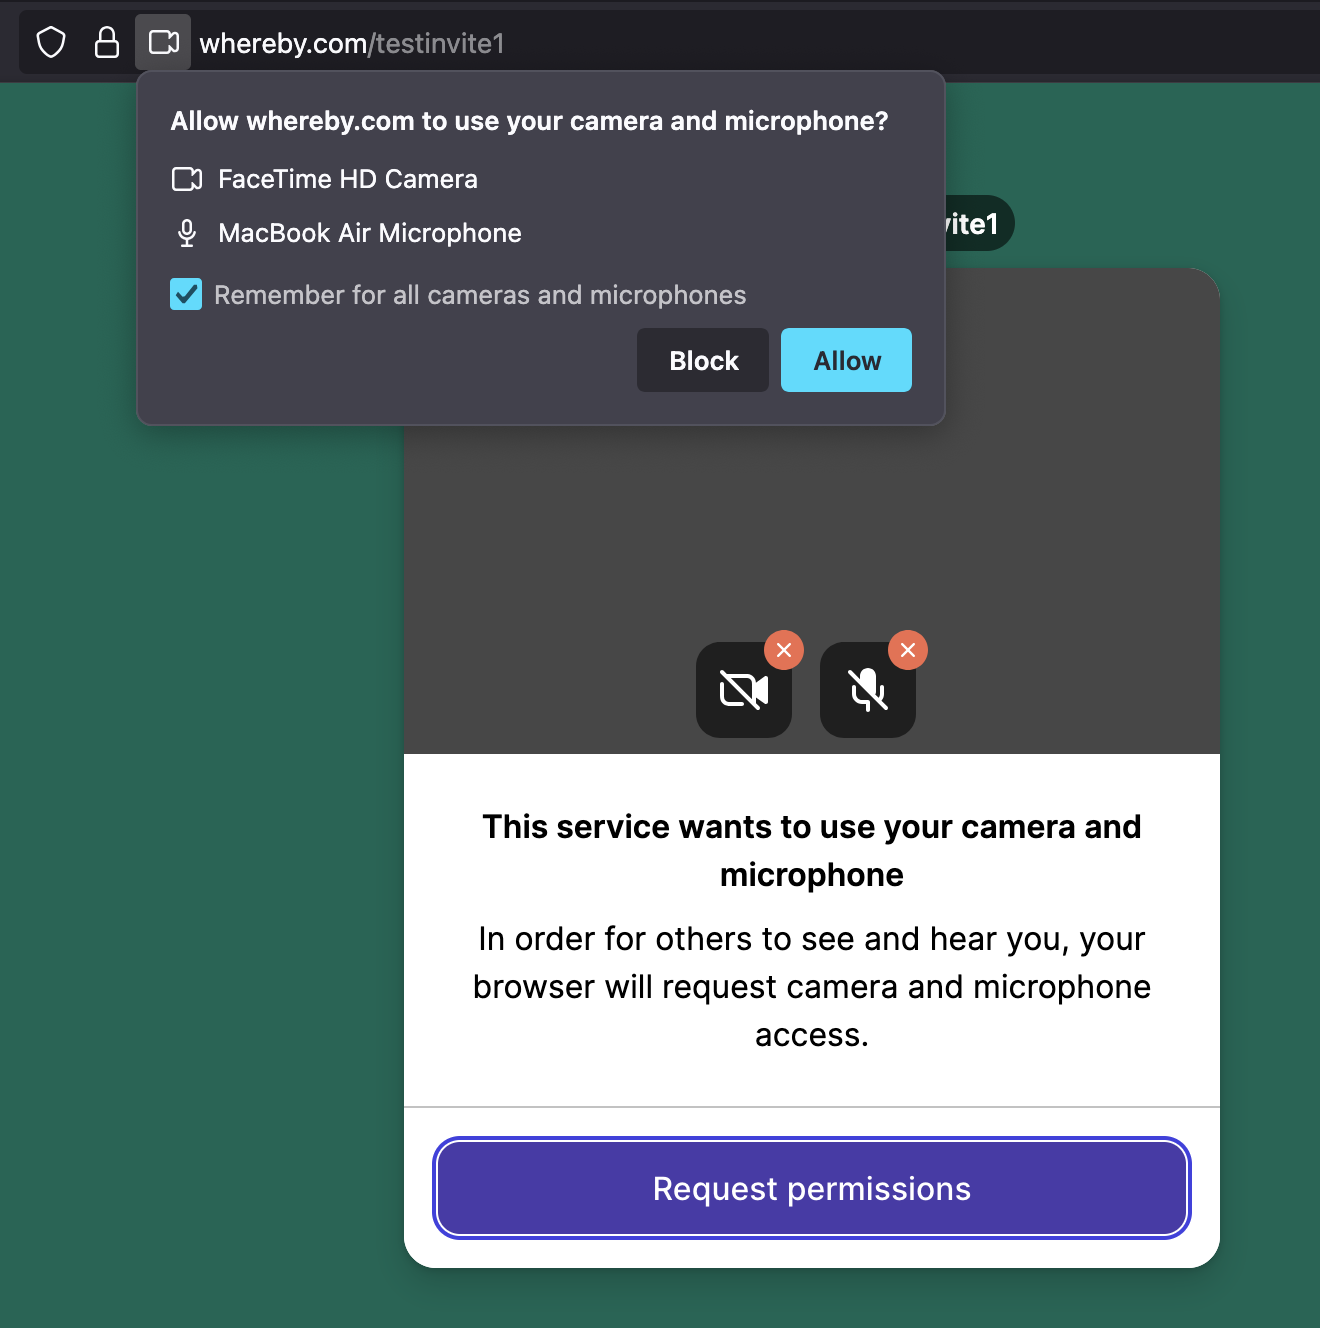The height and width of the screenshot is (1328, 1320).
Task: Click the camera icon beside FaceTime HD Camera
Action: point(187,179)
